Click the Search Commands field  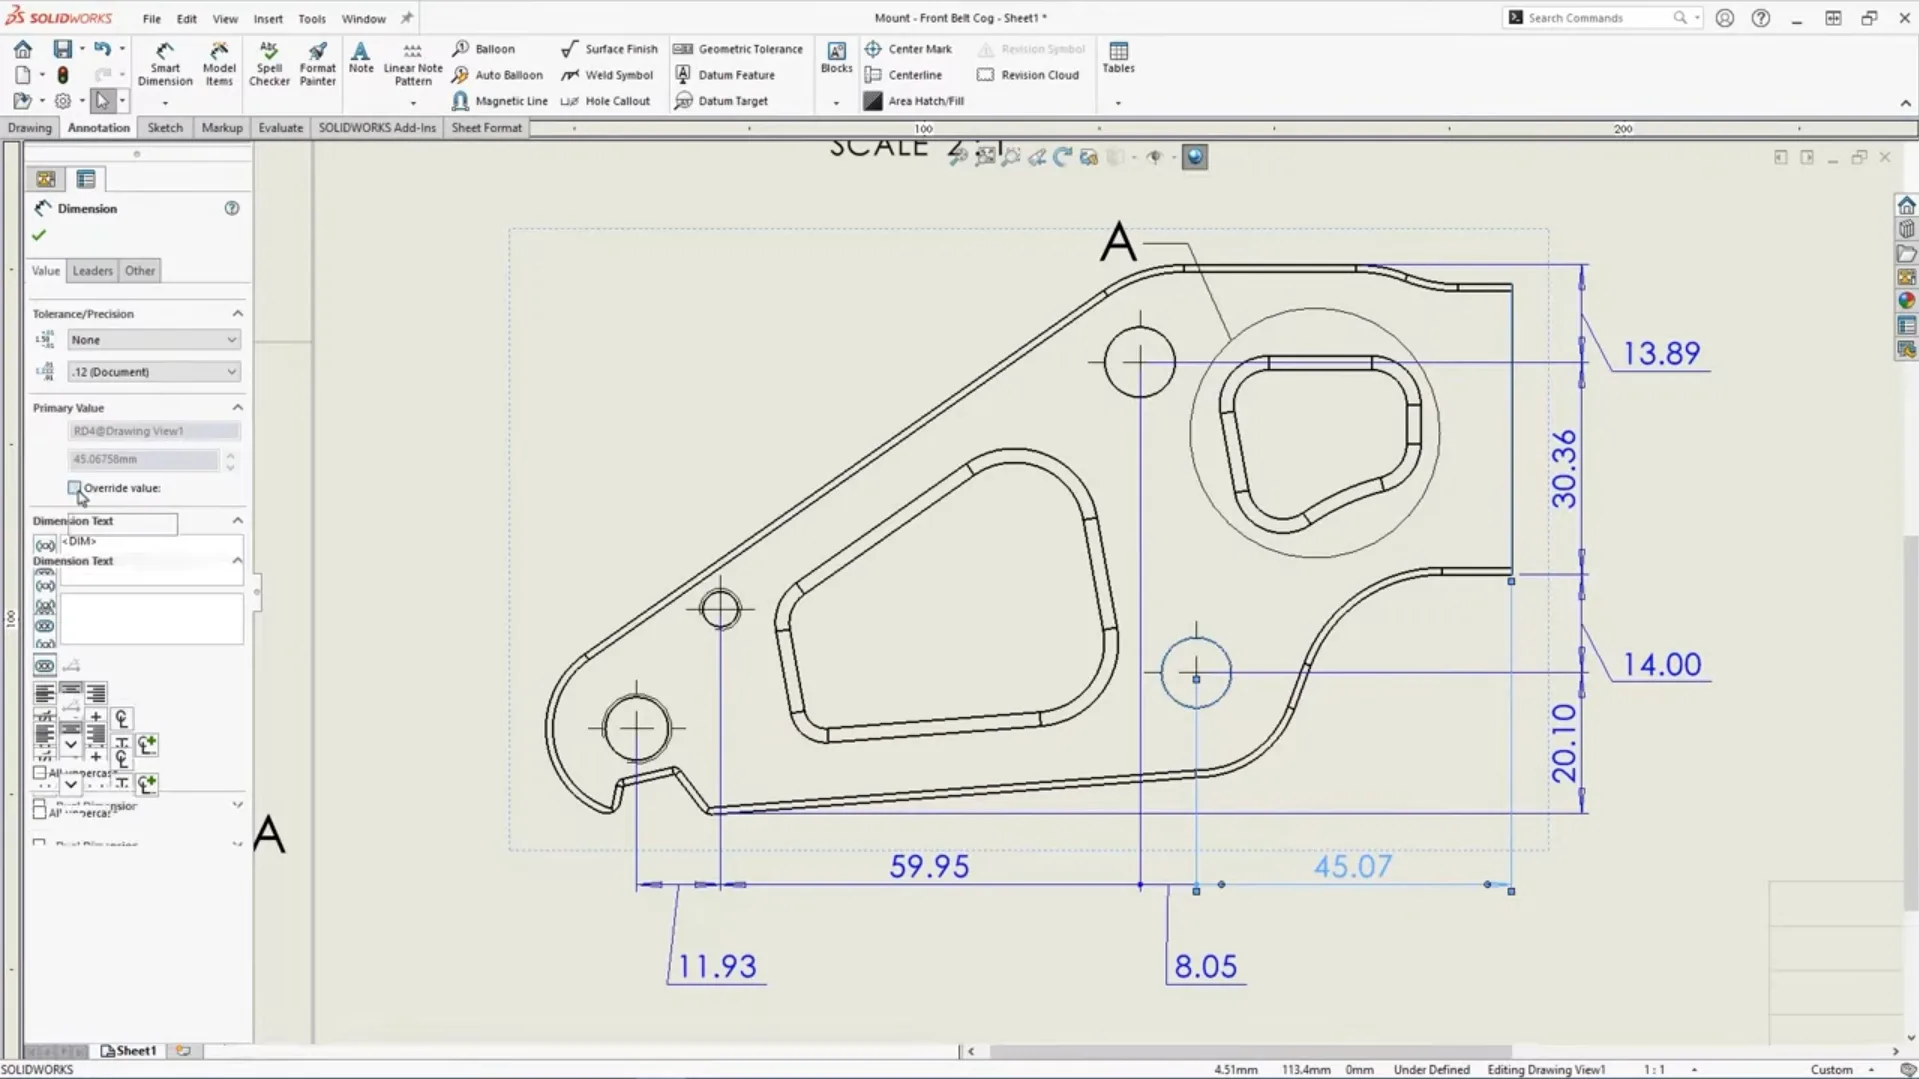click(1600, 18)
